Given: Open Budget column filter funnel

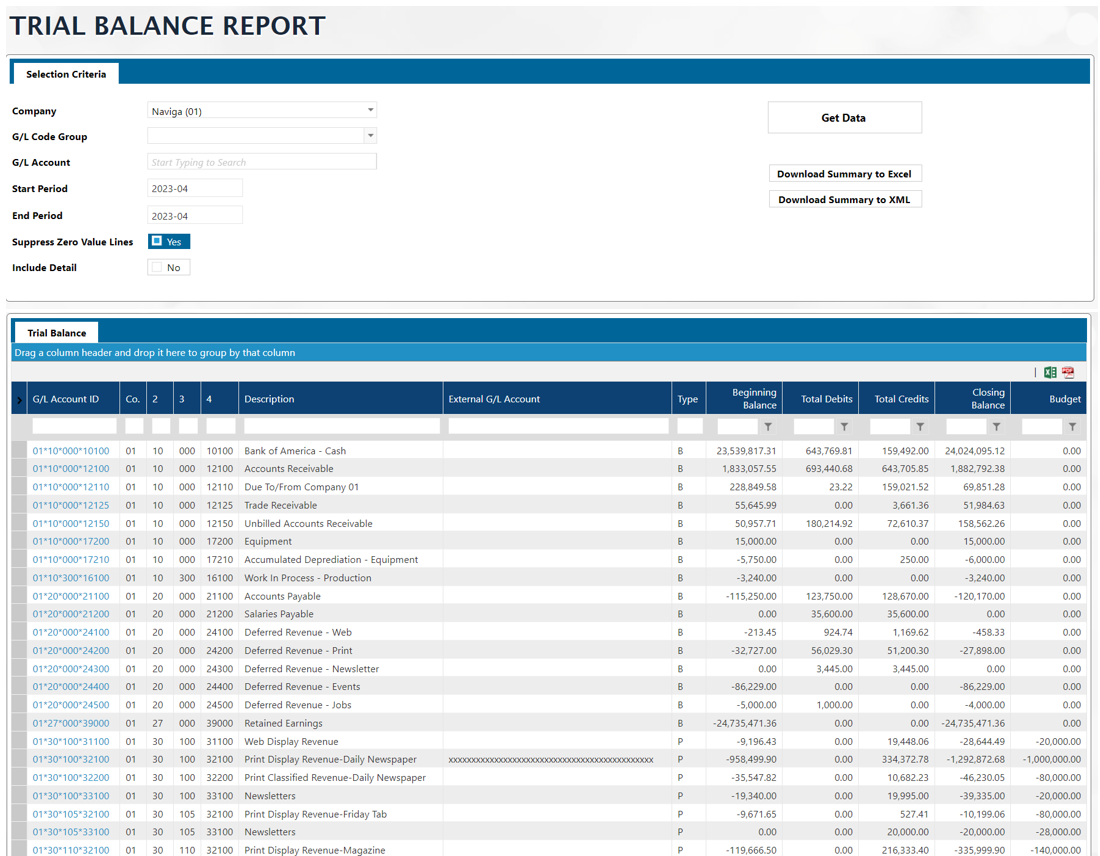Looking at the screenshot, I should point(1072,427).
